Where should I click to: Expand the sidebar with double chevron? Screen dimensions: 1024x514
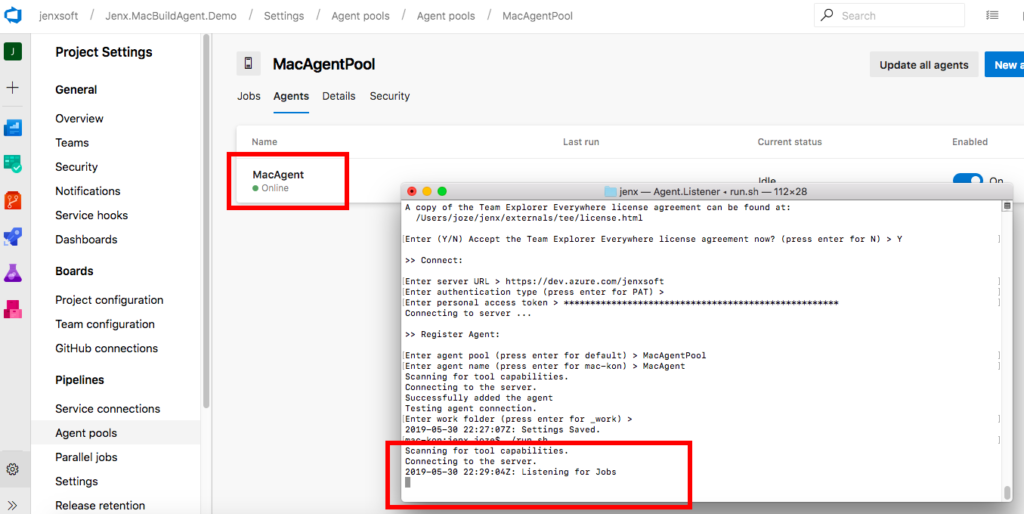coord(12,505)
